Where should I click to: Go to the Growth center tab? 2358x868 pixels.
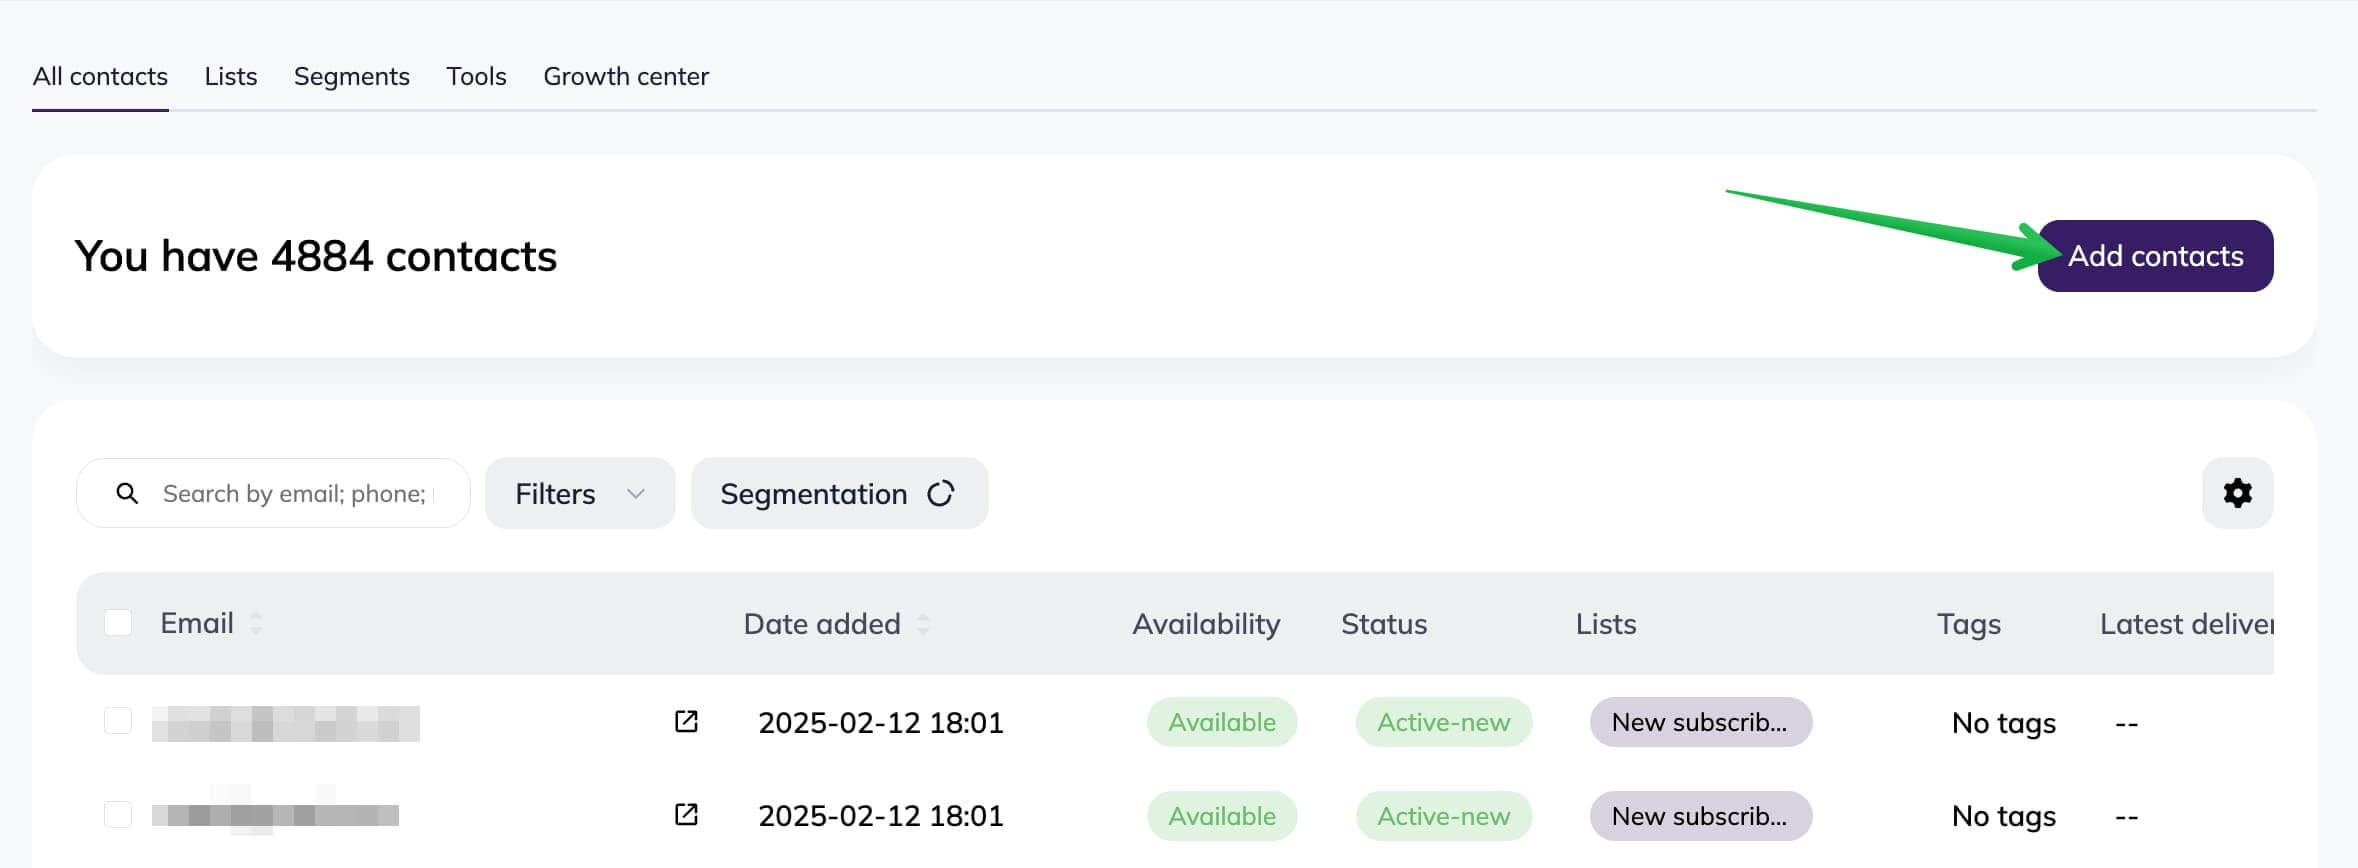pyautogui.click(x=626, y=76)
